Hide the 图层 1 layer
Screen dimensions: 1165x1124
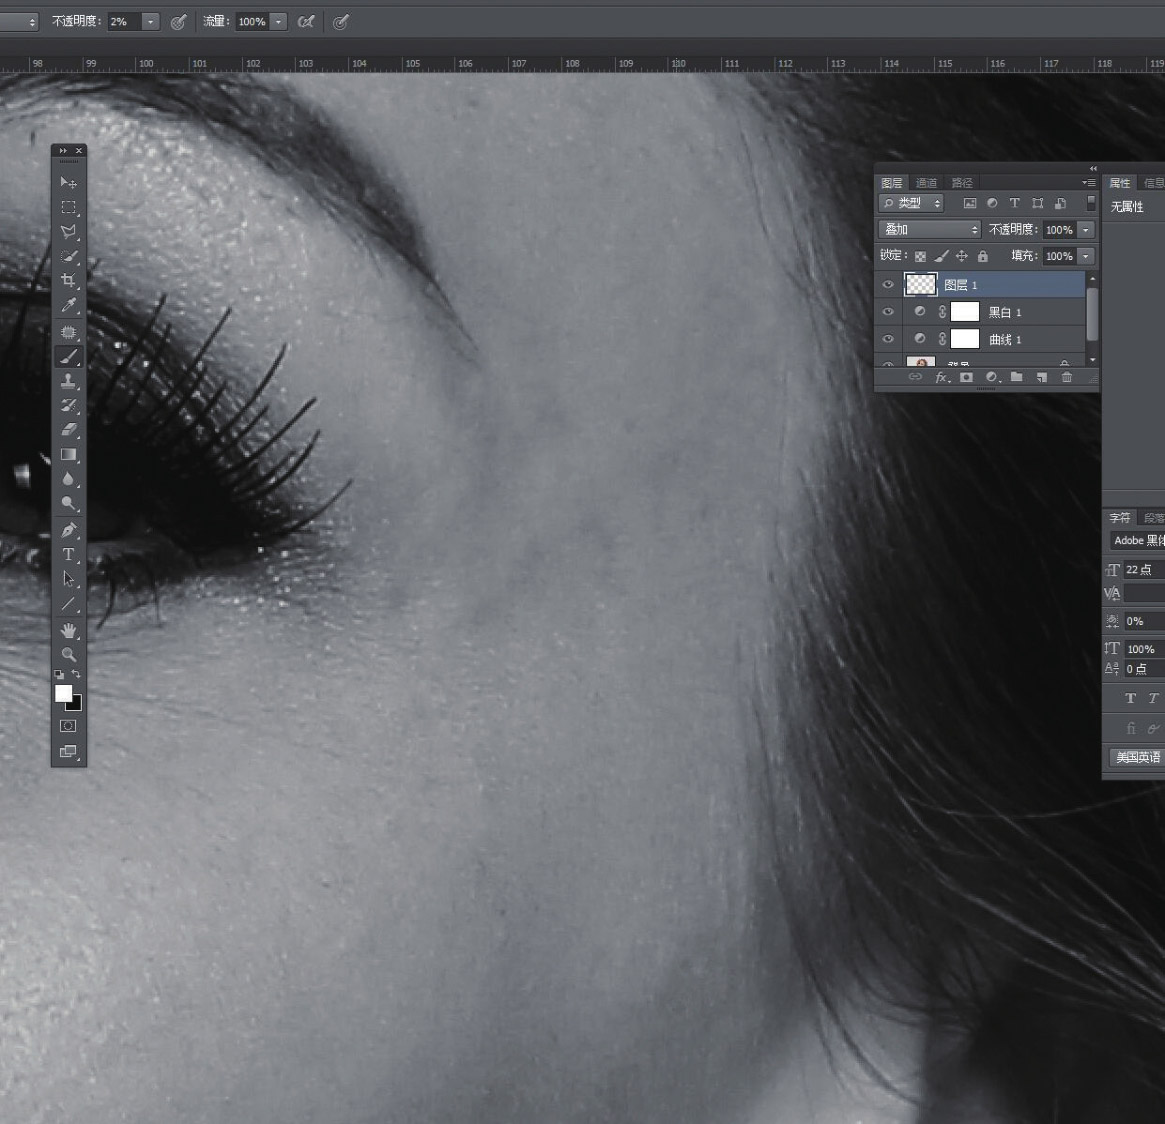[887, 285]
